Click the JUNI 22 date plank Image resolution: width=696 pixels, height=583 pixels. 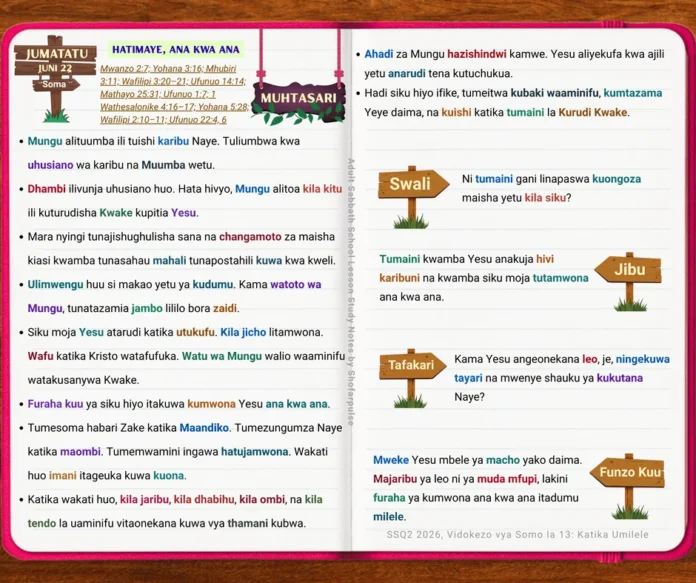(x=55, y=68)
